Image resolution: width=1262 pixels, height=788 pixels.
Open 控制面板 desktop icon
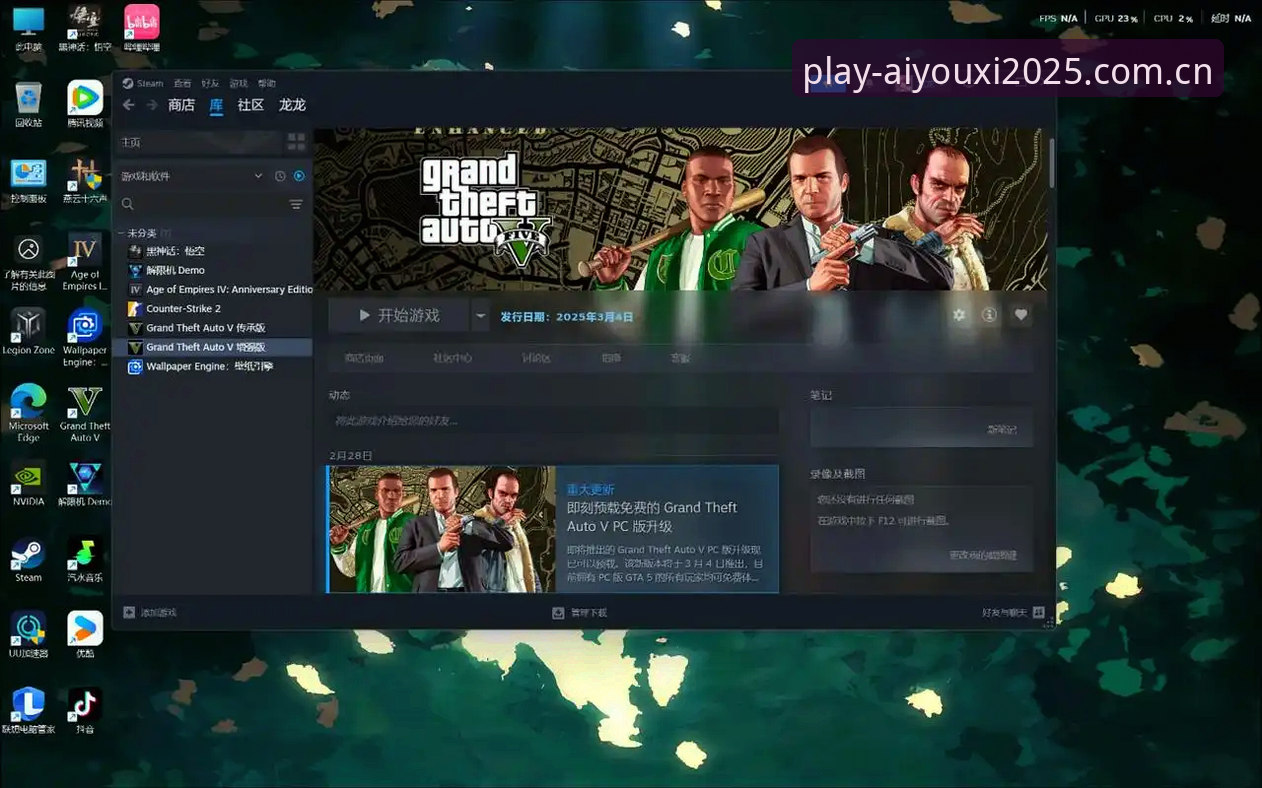coord(28,181)
